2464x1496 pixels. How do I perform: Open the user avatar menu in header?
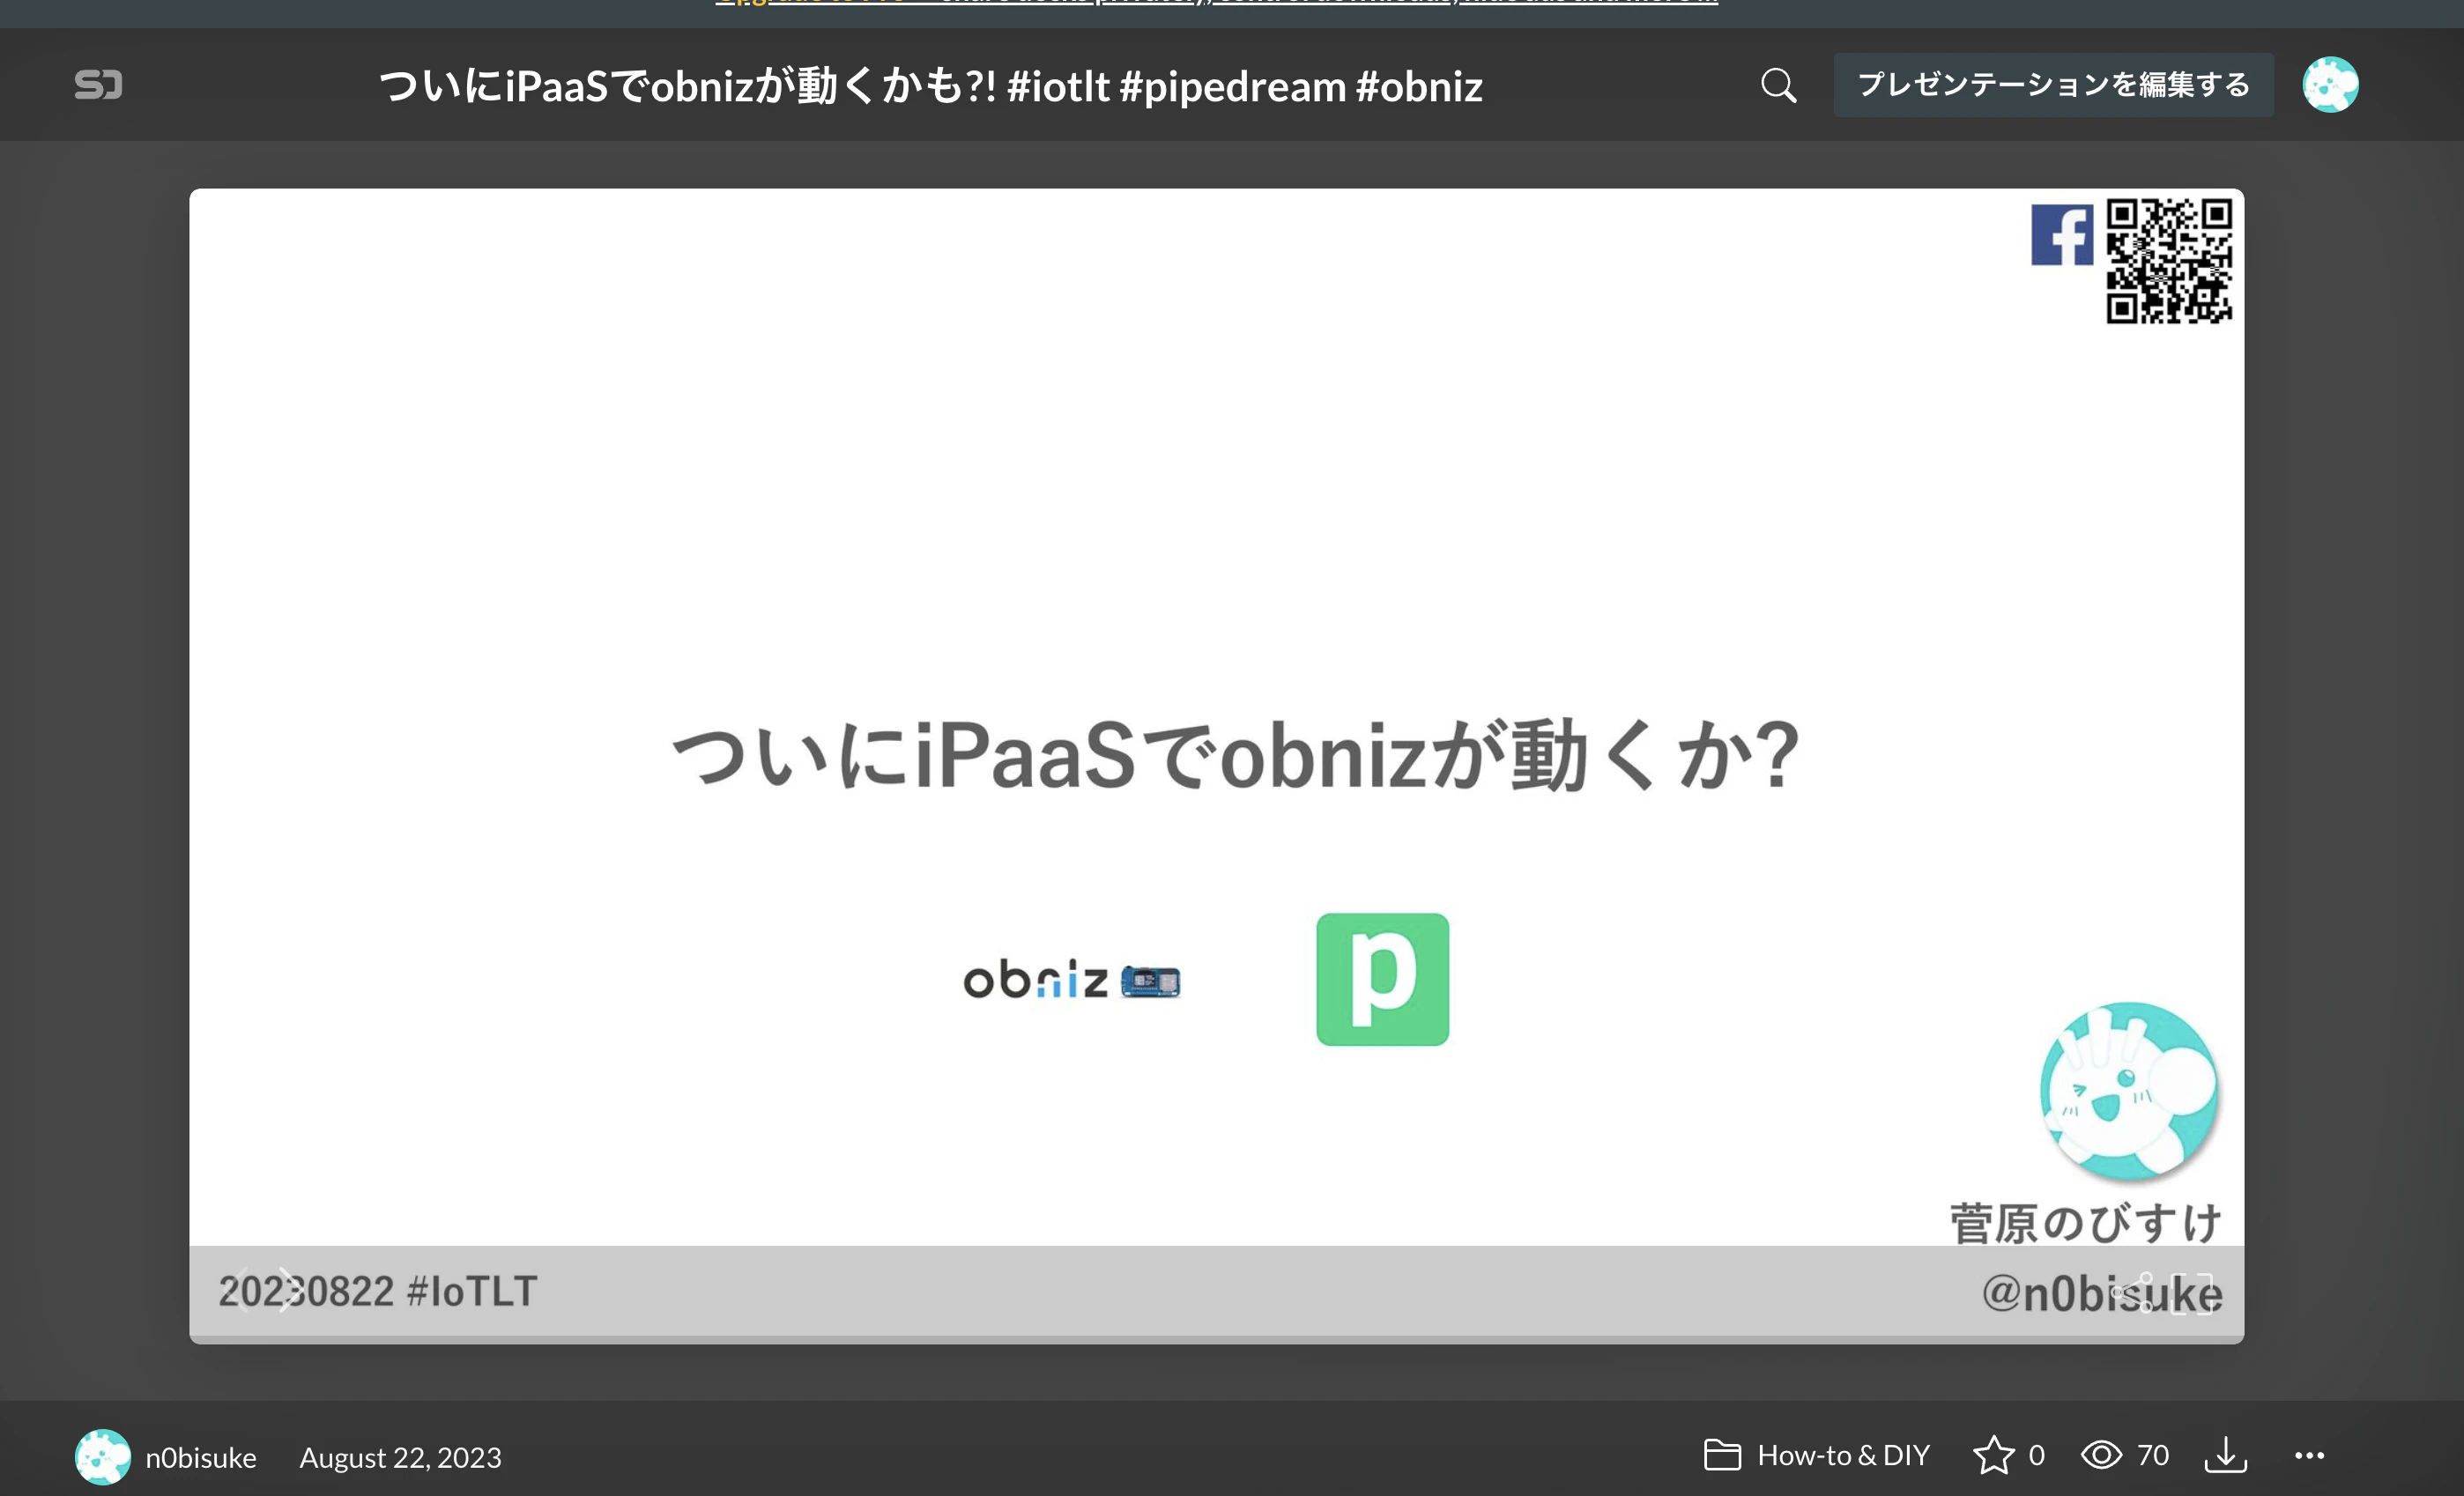(2330, 85)
